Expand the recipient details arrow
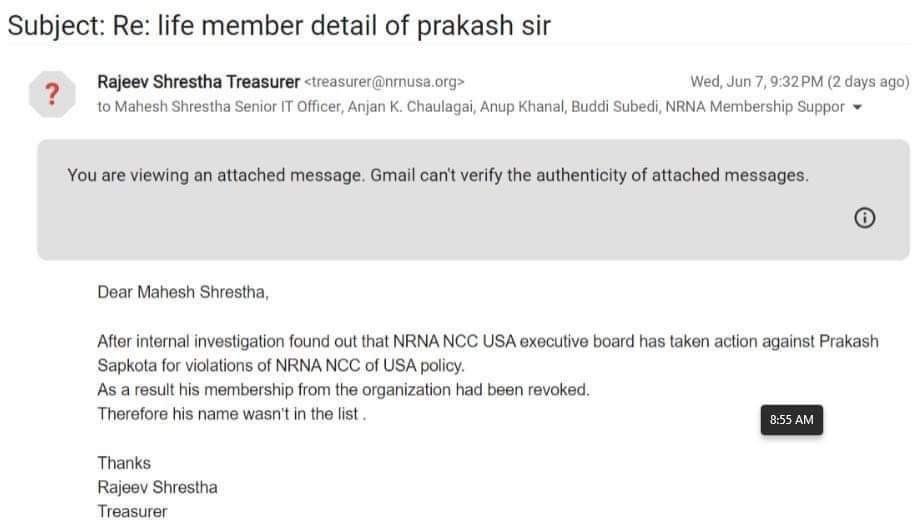The height and width of the screenshot is (529, 919). [x=856, y=108]
